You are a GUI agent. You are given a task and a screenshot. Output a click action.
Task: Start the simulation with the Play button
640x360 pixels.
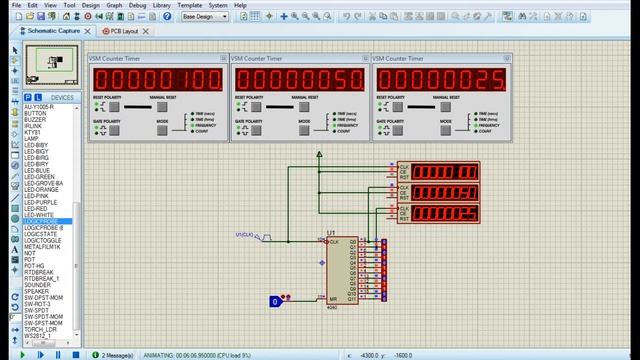pyautogui.click(x=22, y=355)
